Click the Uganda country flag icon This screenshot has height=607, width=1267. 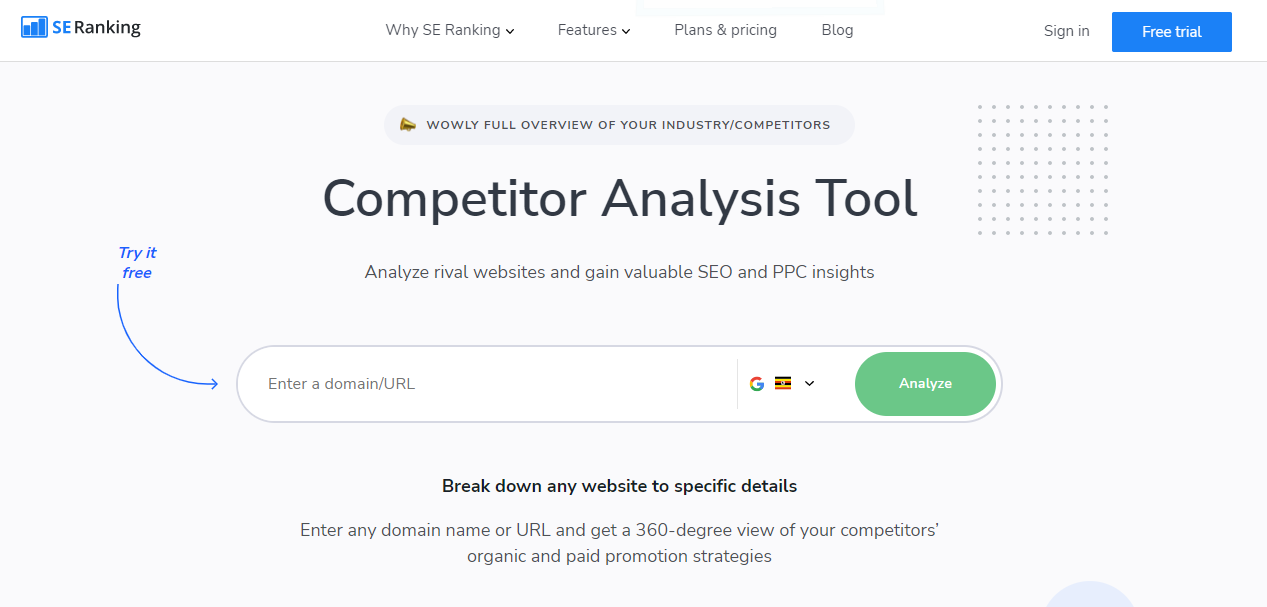[x=783, y=383]
